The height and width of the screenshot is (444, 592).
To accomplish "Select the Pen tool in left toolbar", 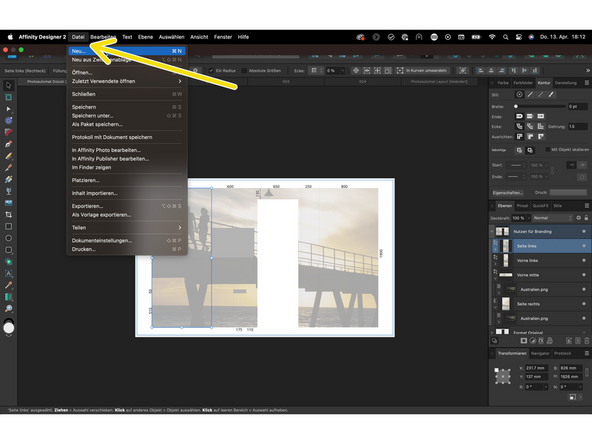I will pos(8,144).
